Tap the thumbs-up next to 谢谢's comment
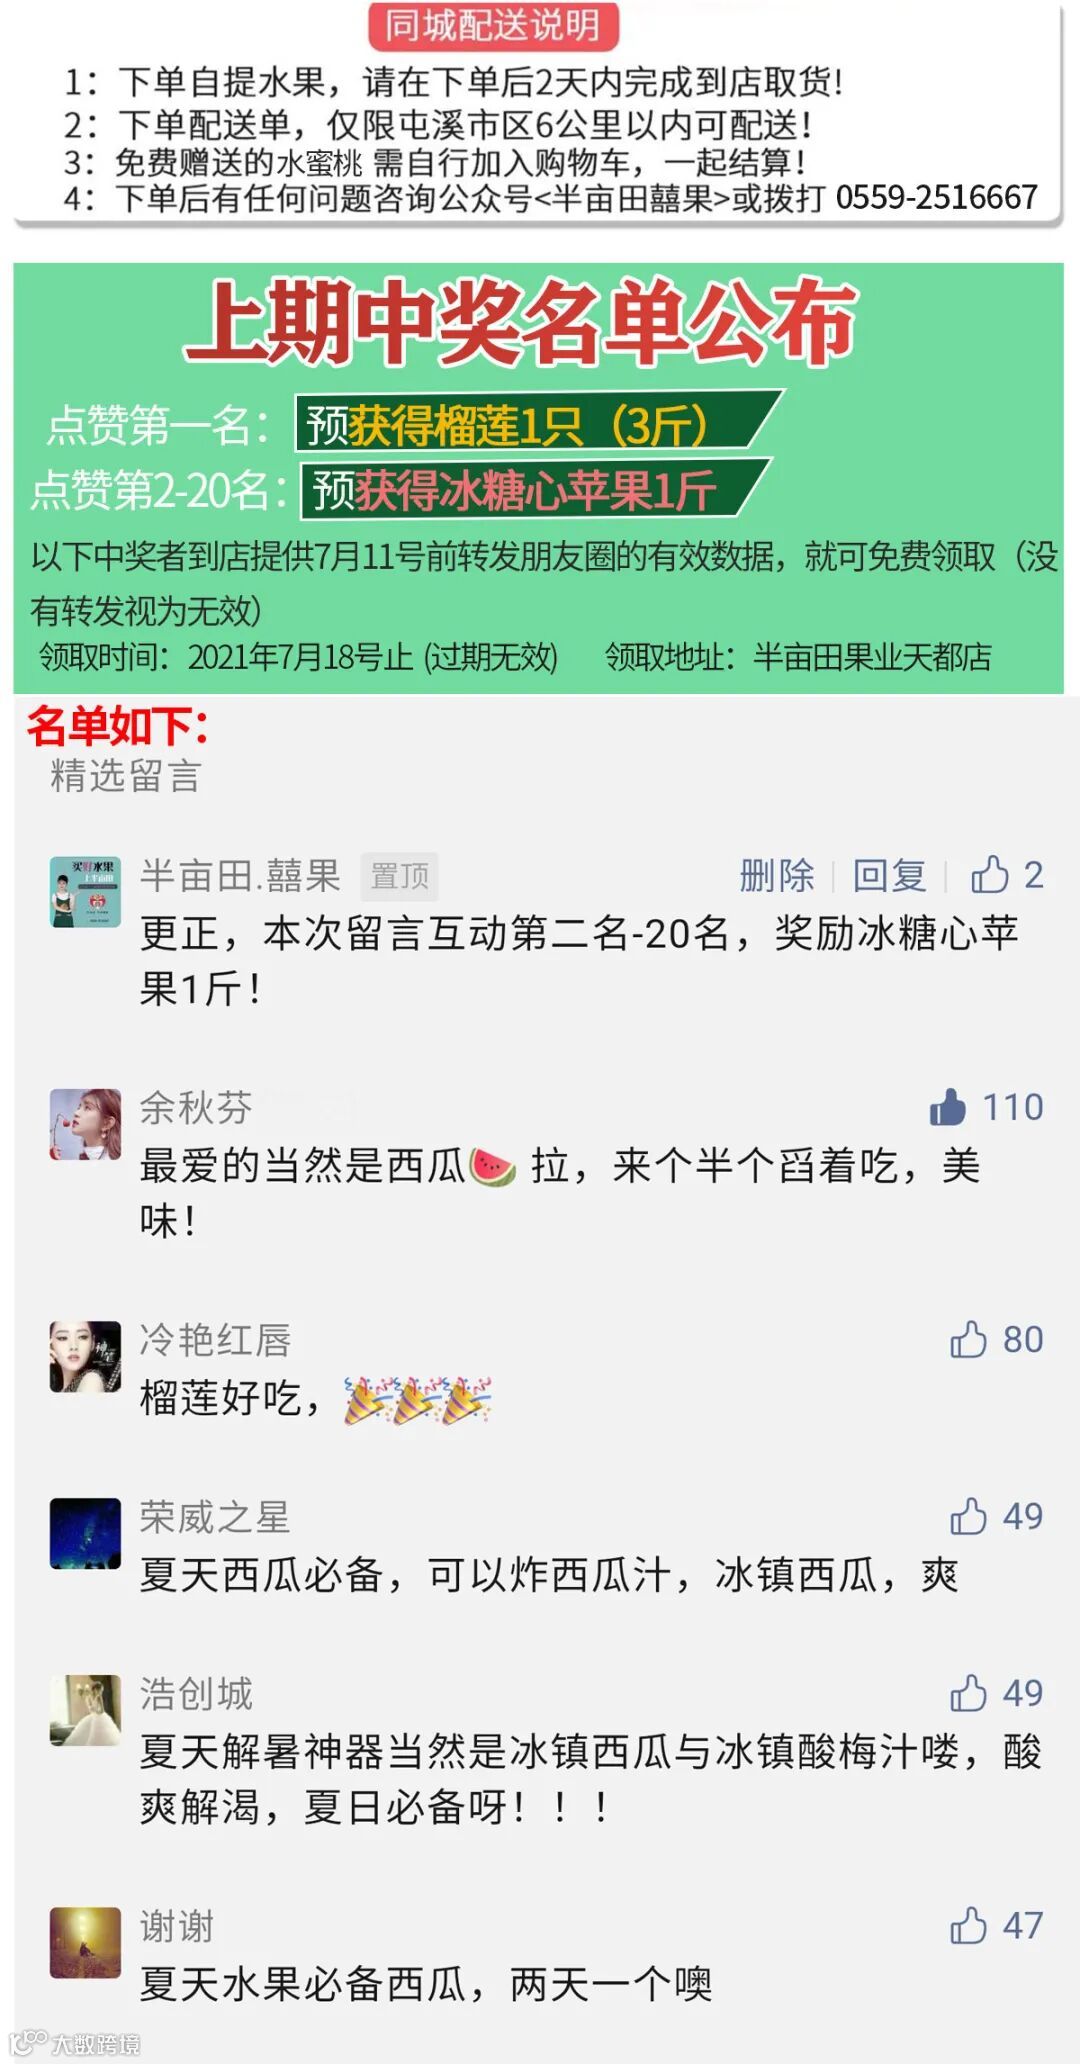The image size is (1080, 2064). tap(968, 1925)
